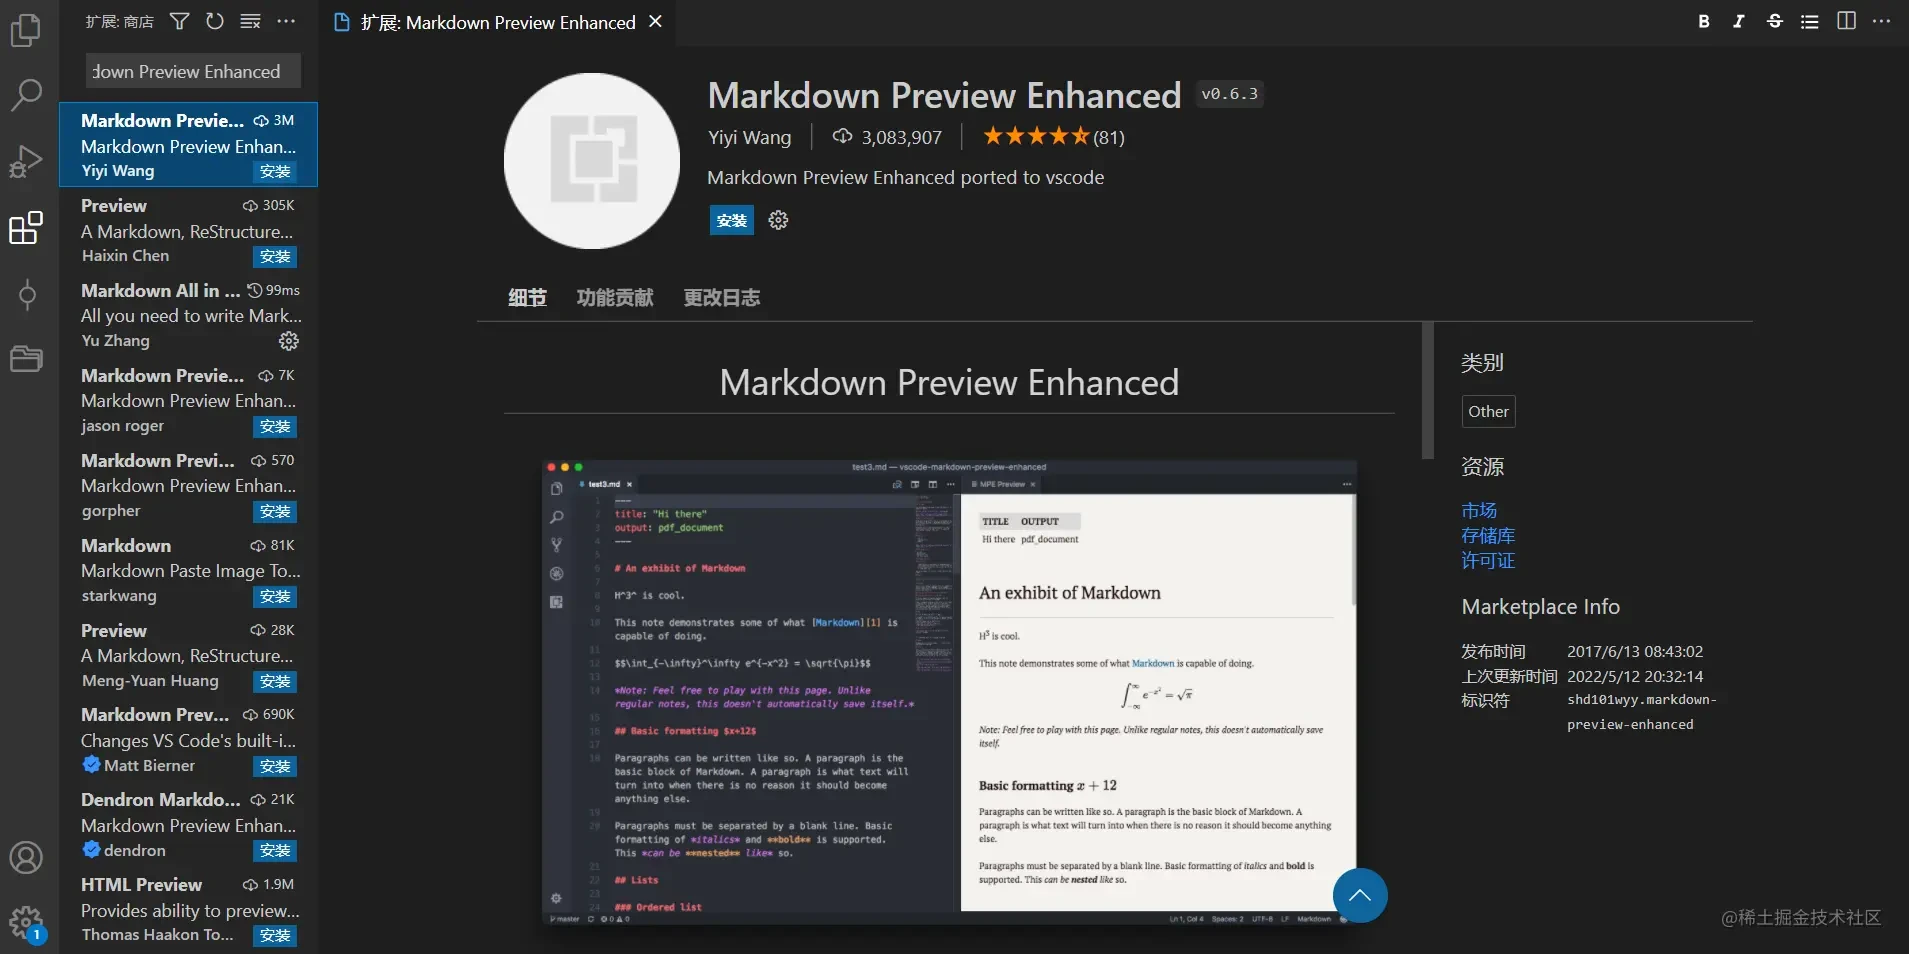
Task: Open gear for Markdown All in One
Action: 289,341
